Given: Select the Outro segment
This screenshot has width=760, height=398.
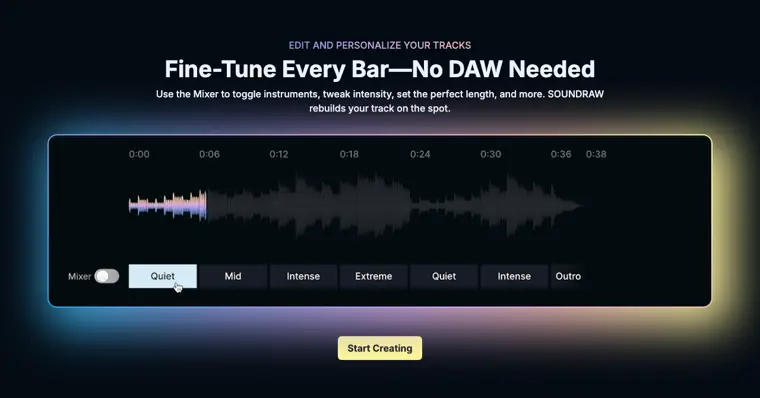Looking at the screenshot, I should click(568, 276).
